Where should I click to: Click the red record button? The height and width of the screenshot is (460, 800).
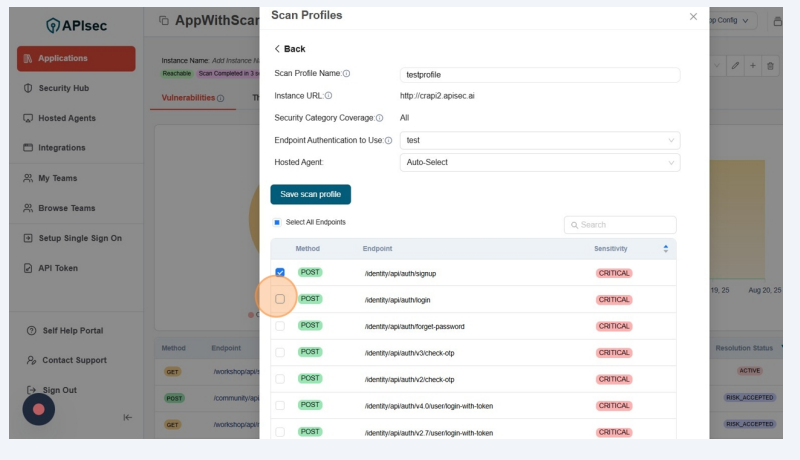[39, 409]
